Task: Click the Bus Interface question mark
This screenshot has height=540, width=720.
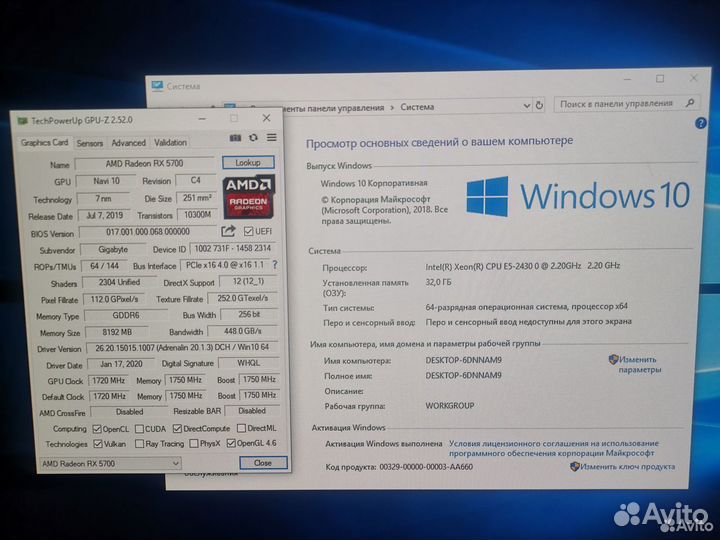Action: point(275,264)
